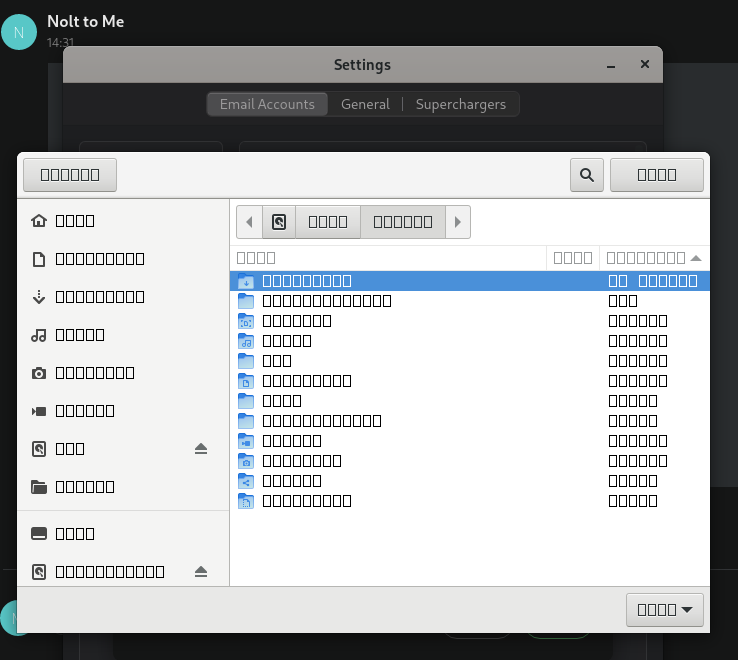
Task: Minimize the Settings window
Action: tap(611, 65)
